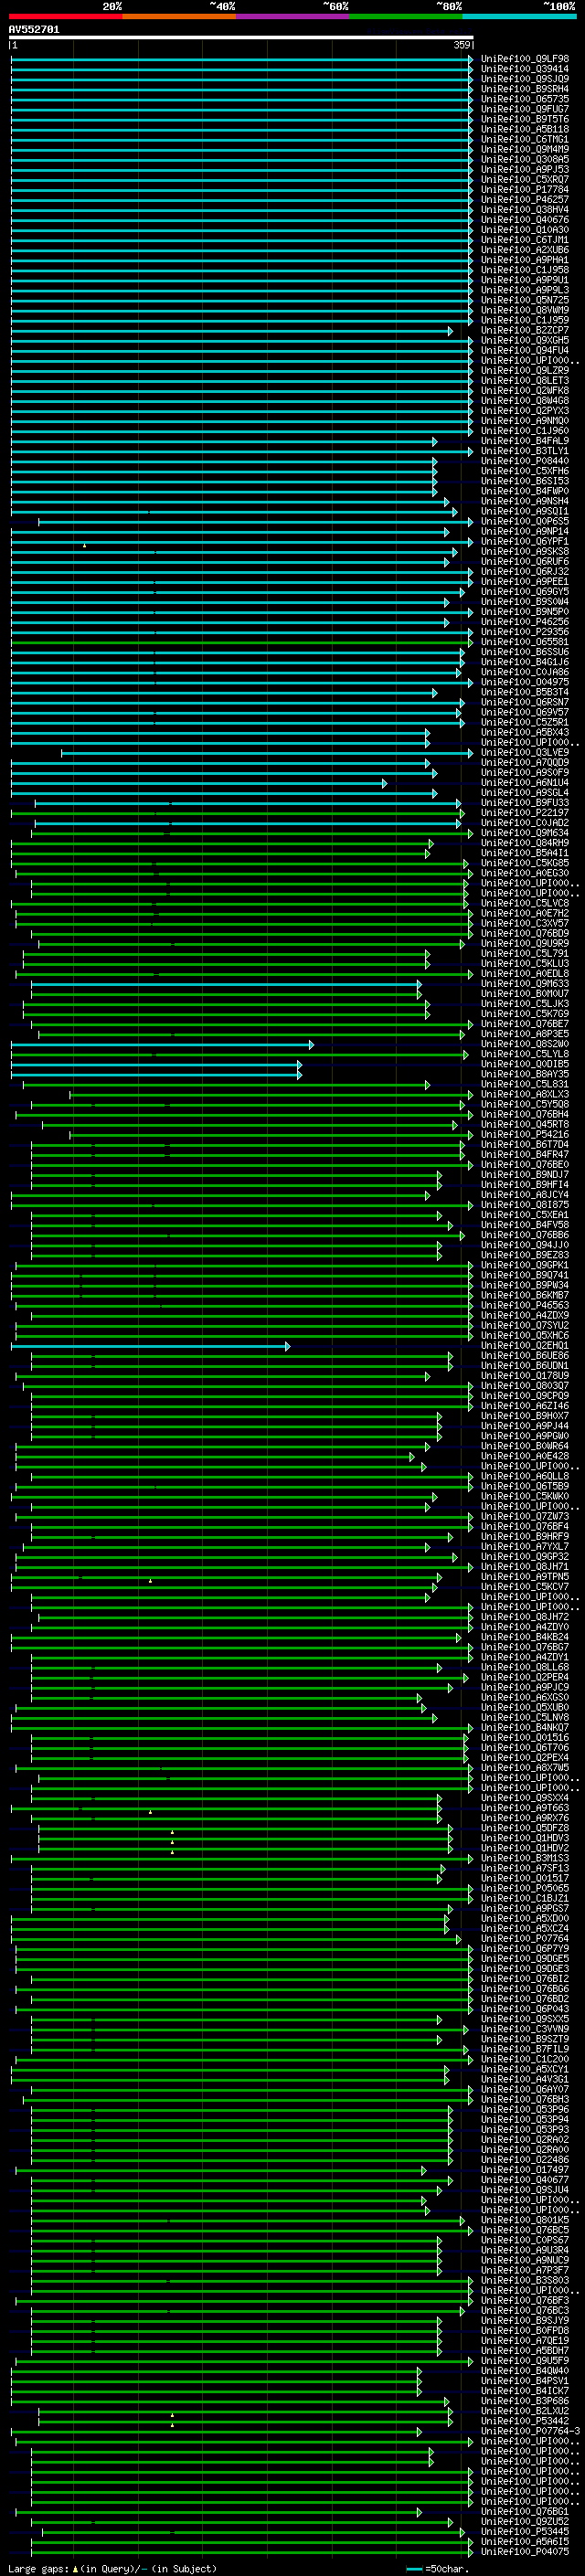Open hit UniRef100_B4FAL9
Viewport: 585px width, 2576px height.
click(525, 442)
